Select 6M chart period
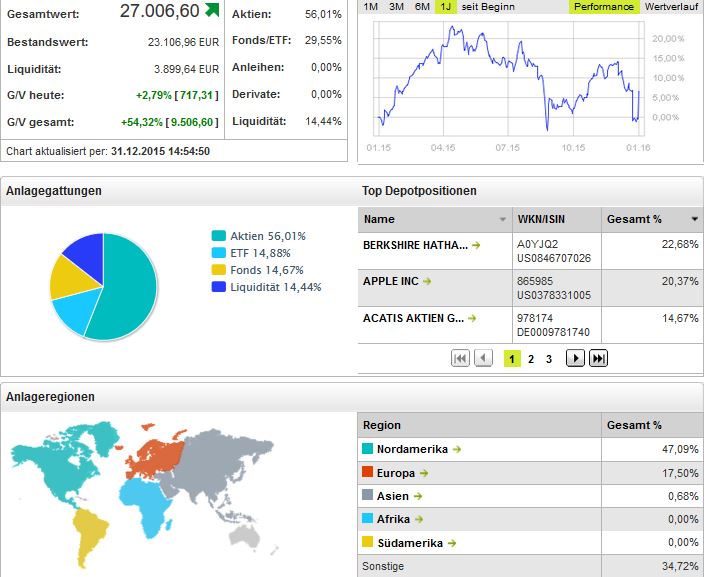 pyautogui.click(x=422, y=7)
